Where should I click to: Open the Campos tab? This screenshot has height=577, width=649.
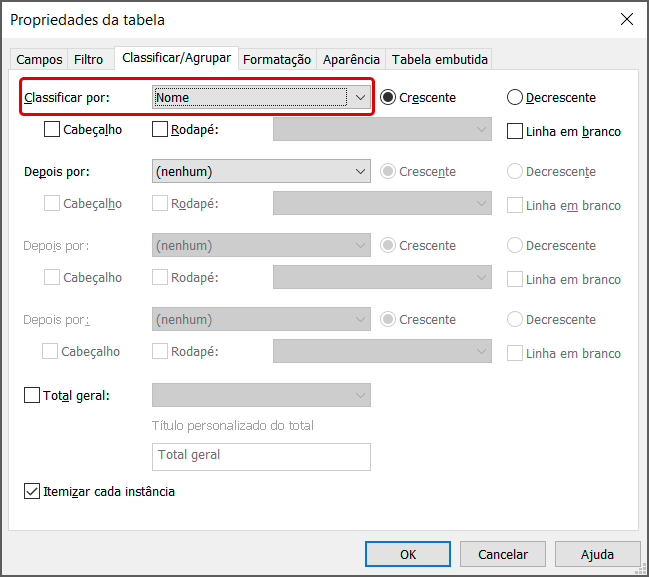coord(40,60)
